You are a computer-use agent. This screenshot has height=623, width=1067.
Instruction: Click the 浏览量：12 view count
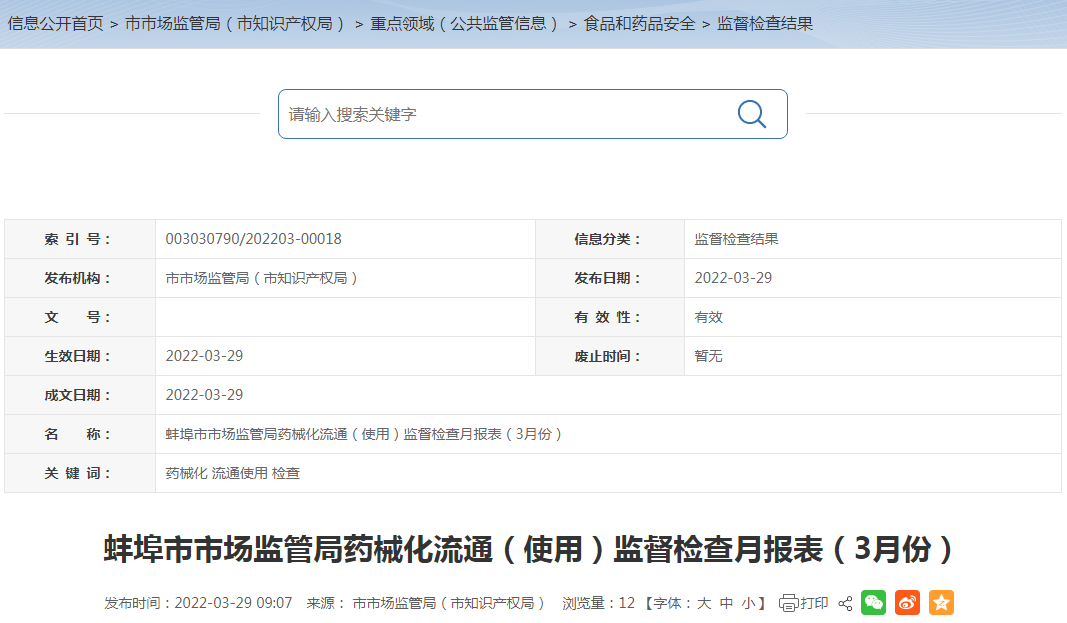(x=598, y=603)
